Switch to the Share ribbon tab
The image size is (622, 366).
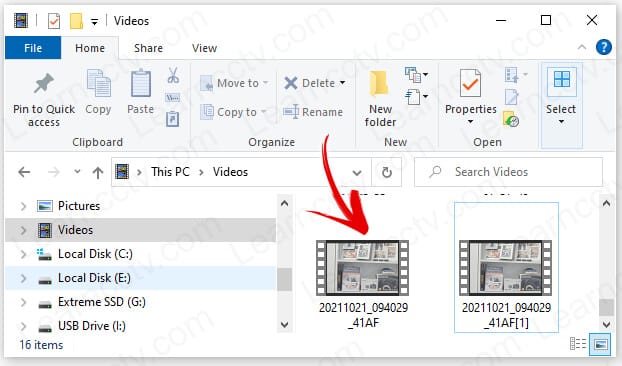point(148,48)
